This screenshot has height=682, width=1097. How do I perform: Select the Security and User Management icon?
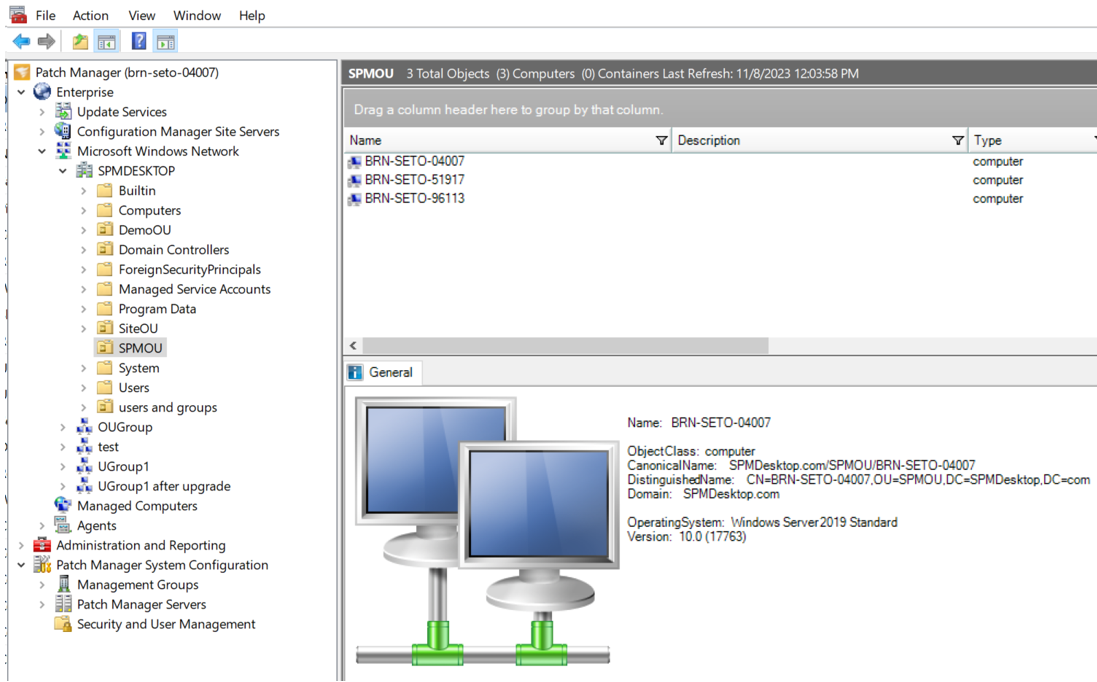(63, 624)
